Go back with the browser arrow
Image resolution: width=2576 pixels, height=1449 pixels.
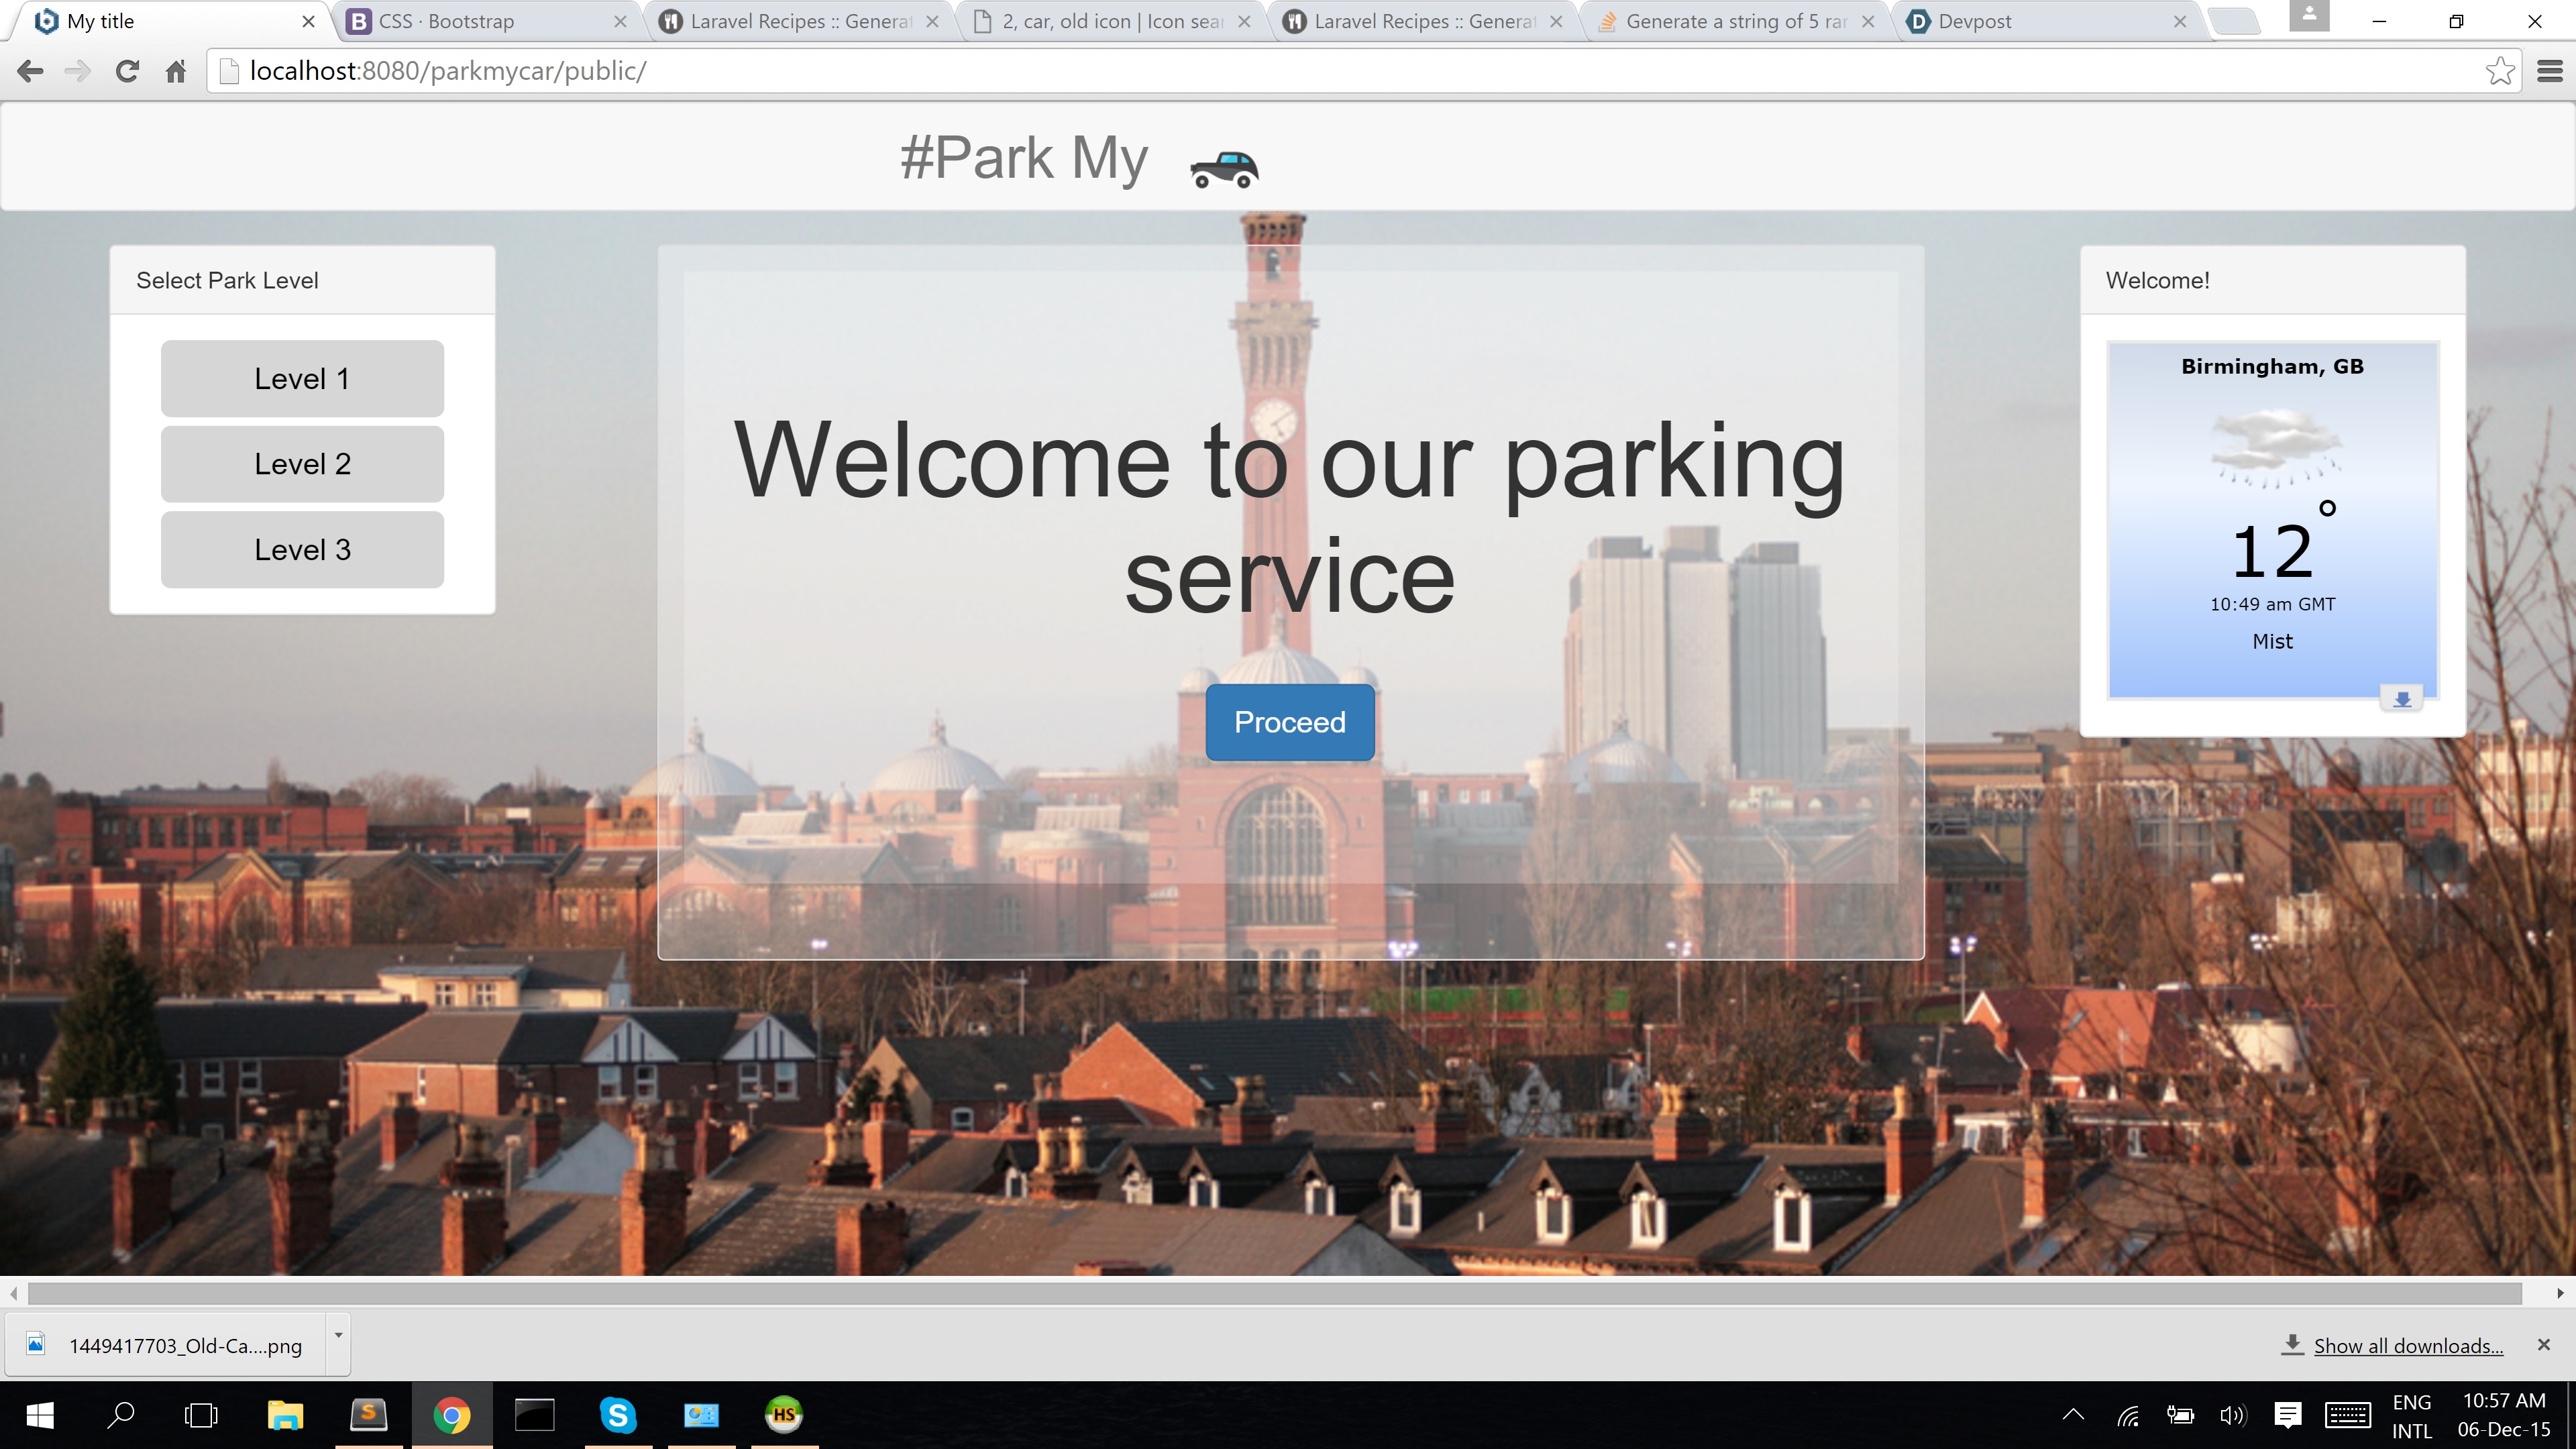30,71
